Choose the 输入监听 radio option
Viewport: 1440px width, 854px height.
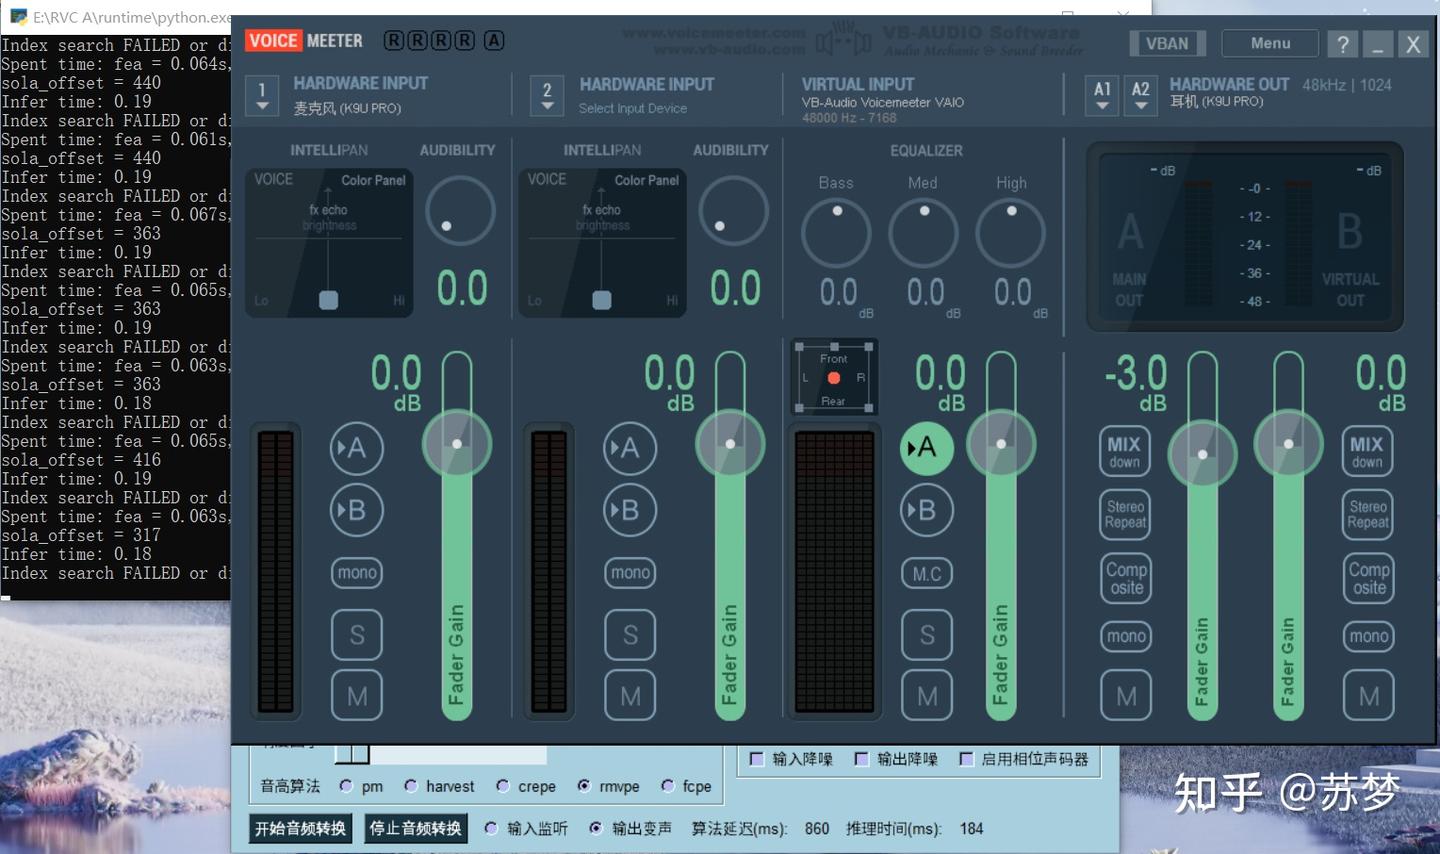[491, 828]
